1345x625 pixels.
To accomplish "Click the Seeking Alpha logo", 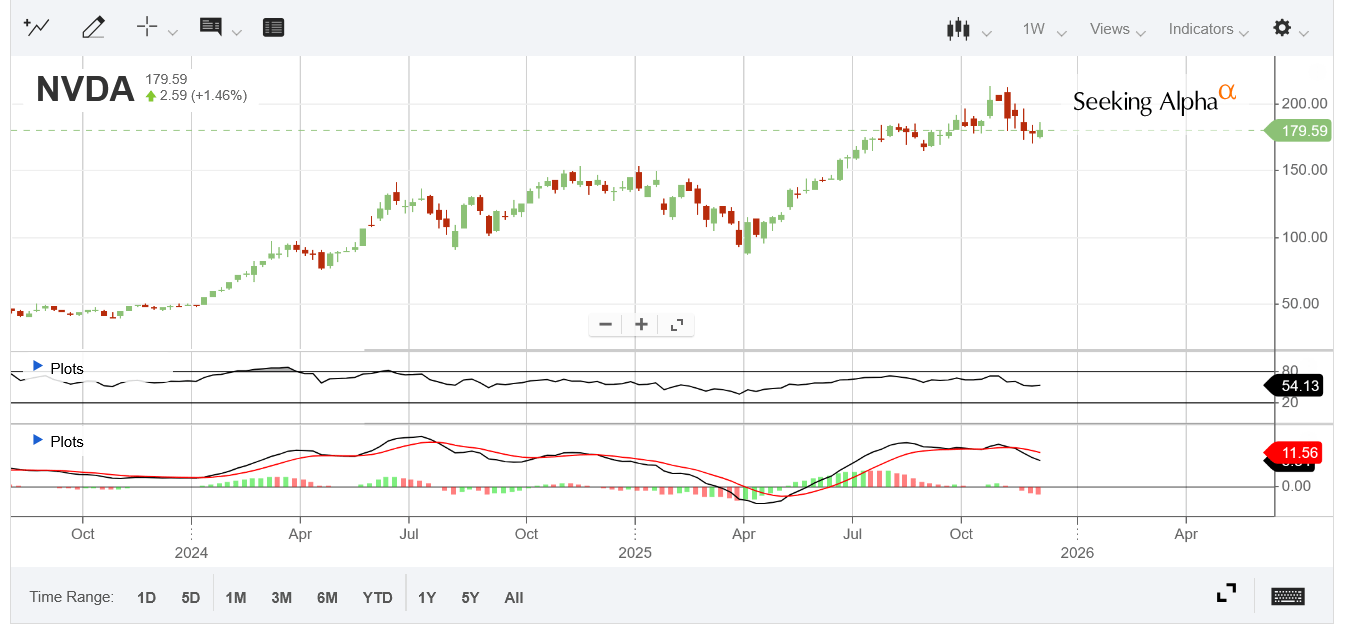I will [x=1154, y=98].
